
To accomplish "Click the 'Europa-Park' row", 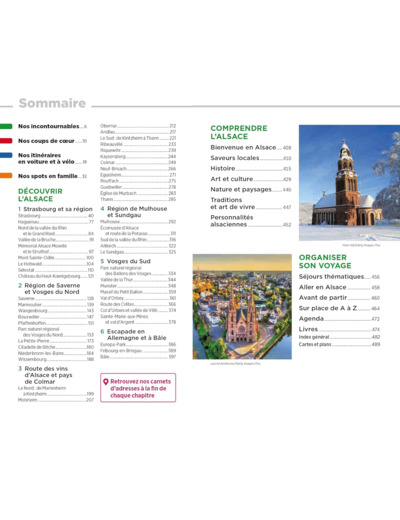I will click(x=138, y=344).
